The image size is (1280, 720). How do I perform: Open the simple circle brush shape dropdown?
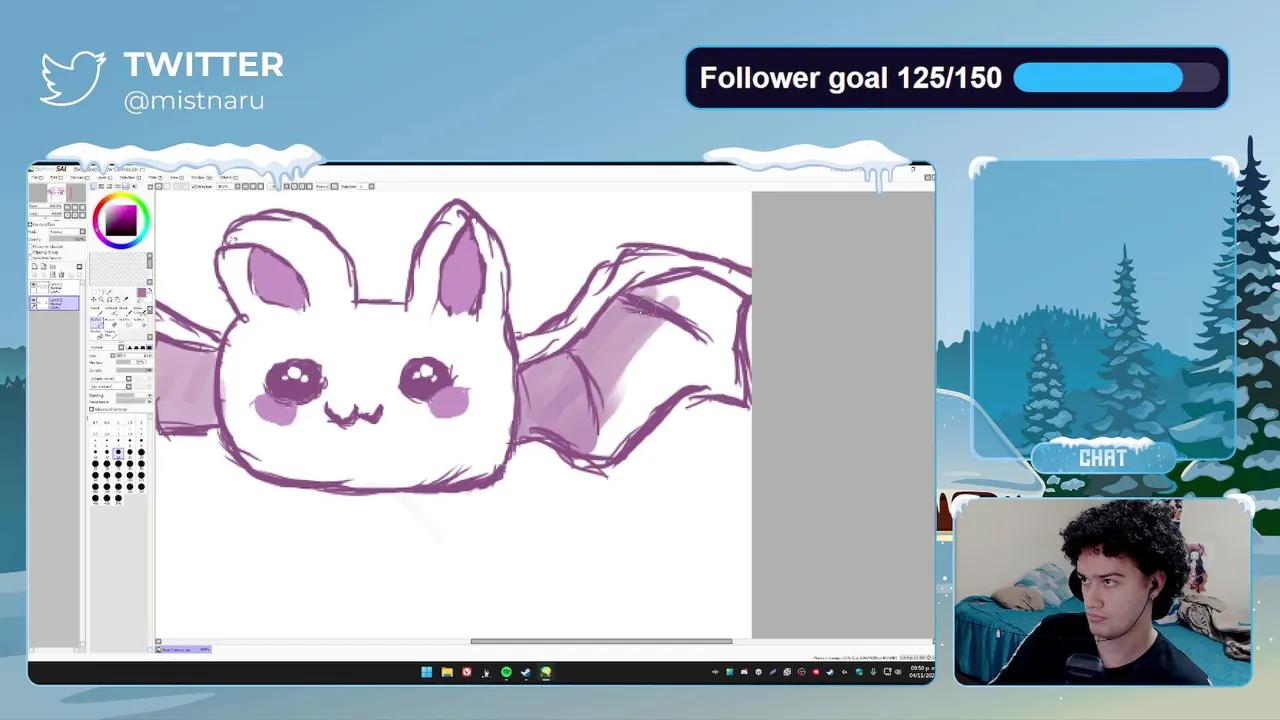110,379
